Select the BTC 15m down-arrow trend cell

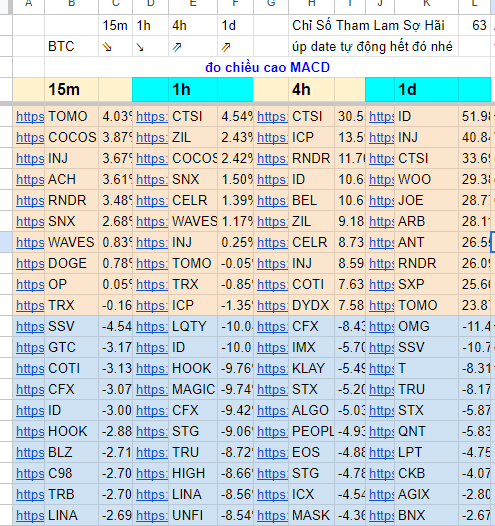116,46
